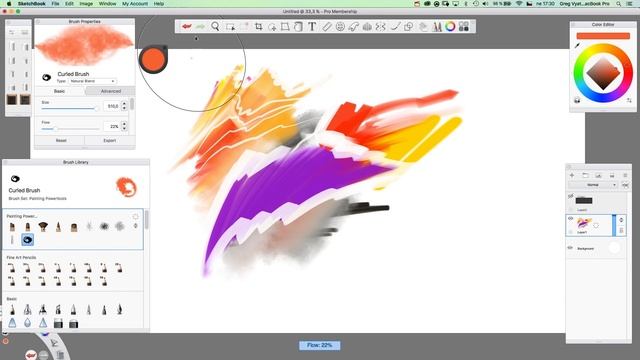Select the Ellipse guide tool
Screen dimensions: 640x360
coord(340,27)
